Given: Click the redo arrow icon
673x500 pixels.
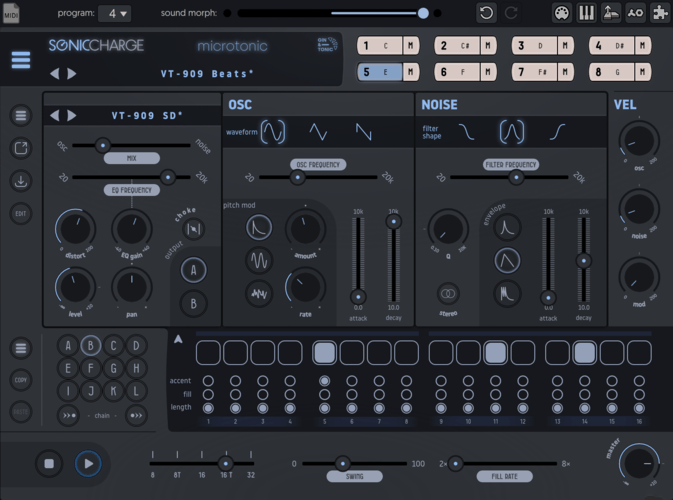Looking at the screenshot, I should (x=511, y=13).
